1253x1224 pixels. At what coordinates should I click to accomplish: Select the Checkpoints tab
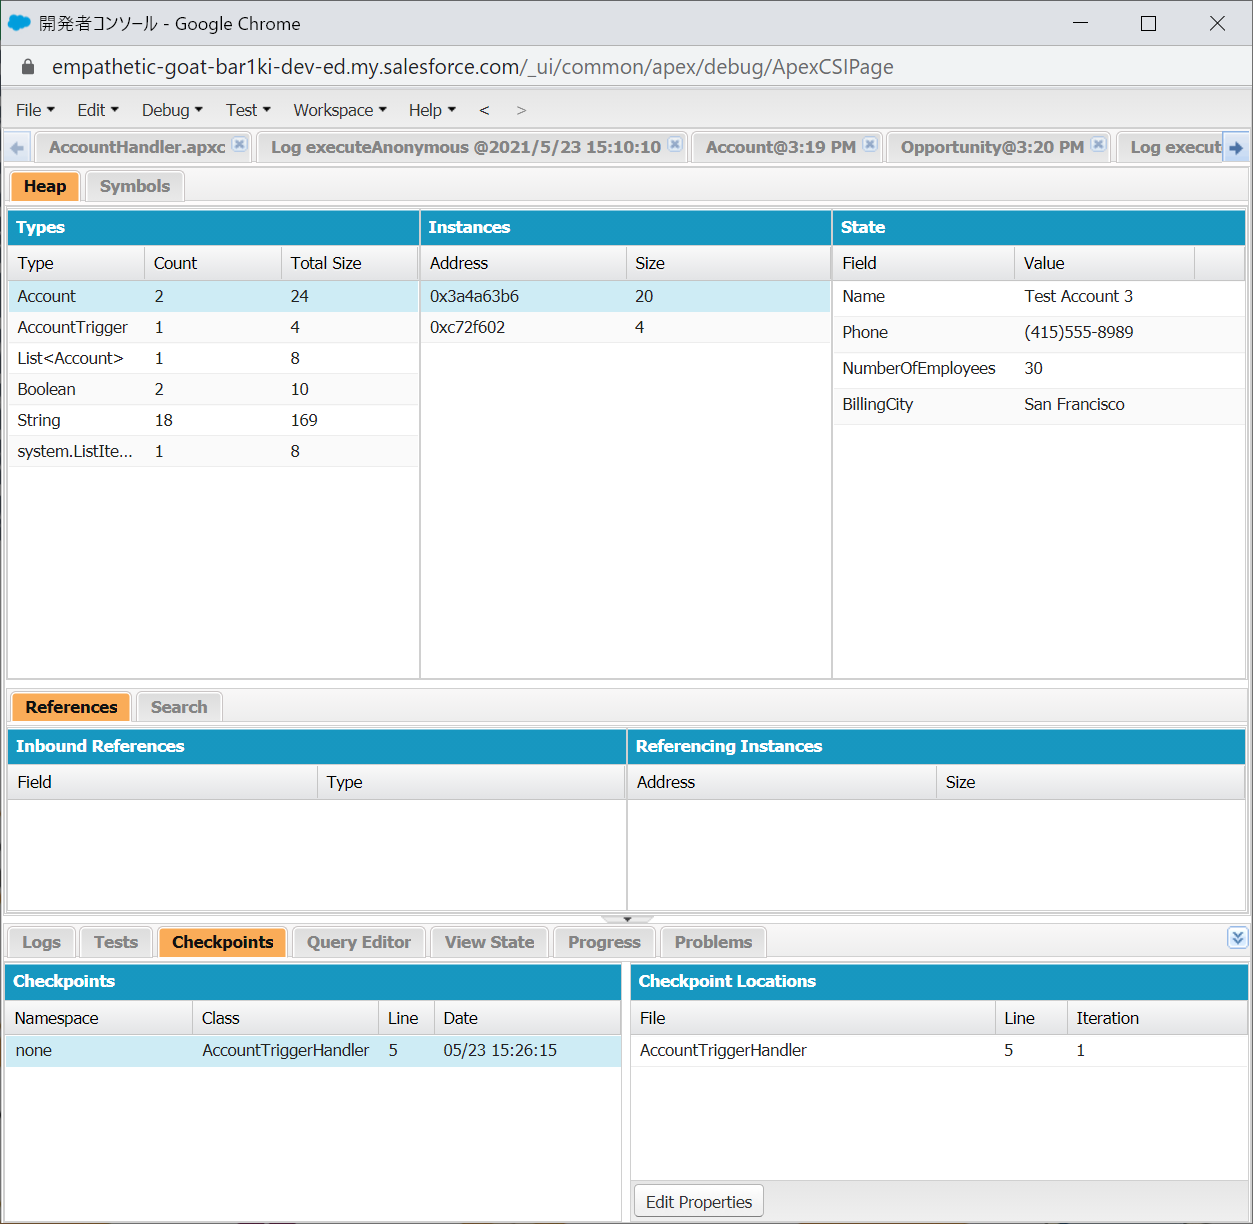[222, 942]
